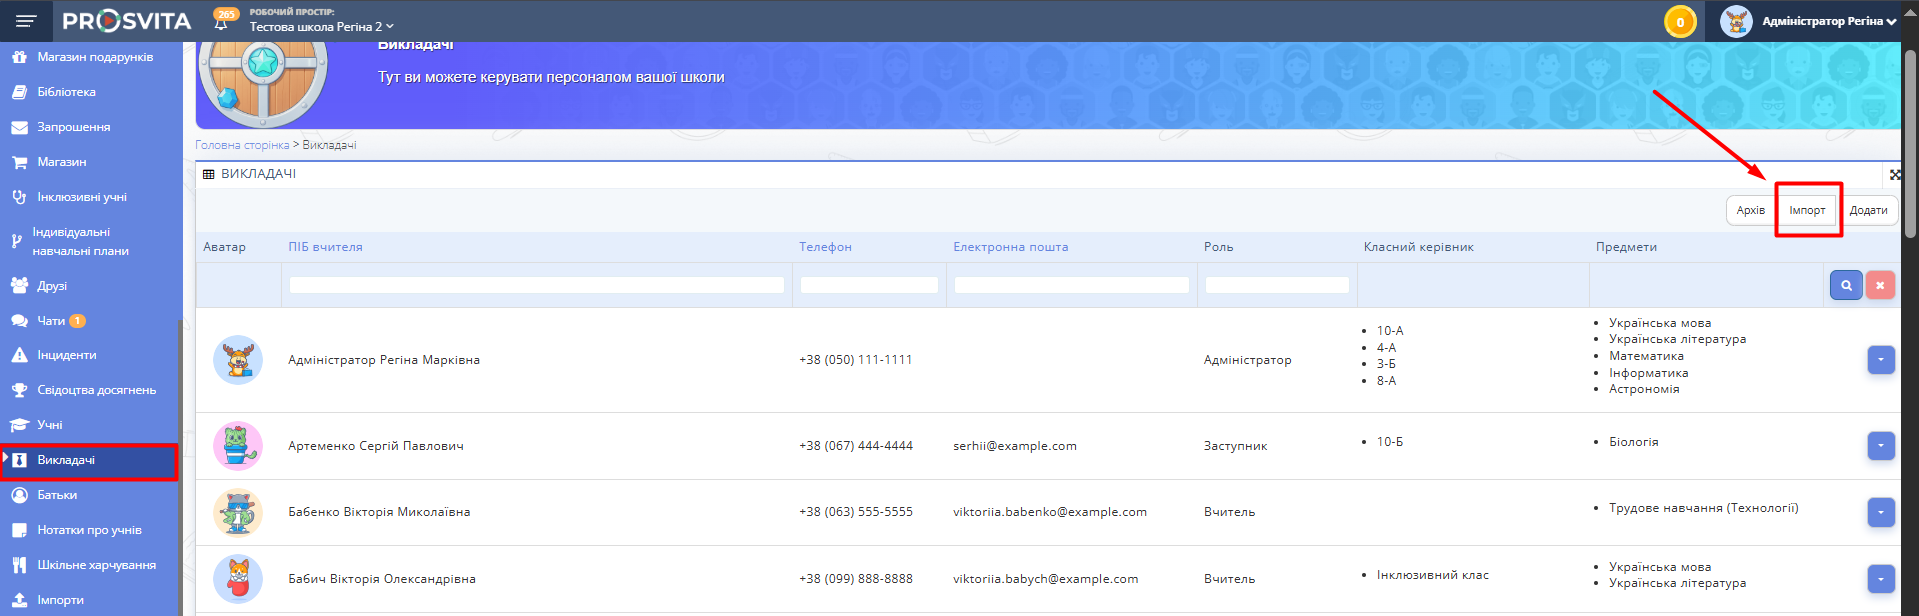Expand the Адміністратор Регіна account dropdown
Screen dimensions: 1919x616
[1829, 21]
